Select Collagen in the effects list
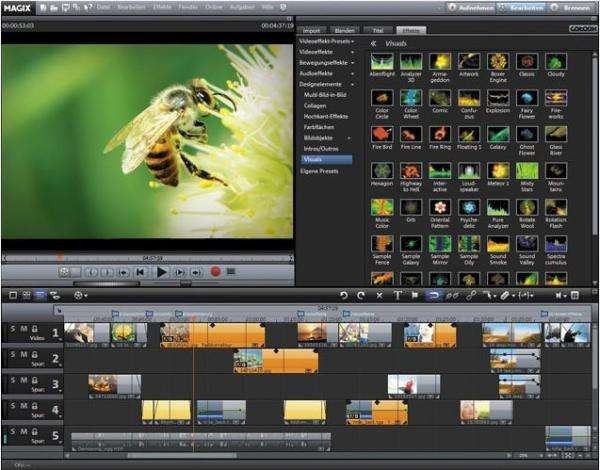The height and width of the screenshot is (470, 600). coord(315,105)
